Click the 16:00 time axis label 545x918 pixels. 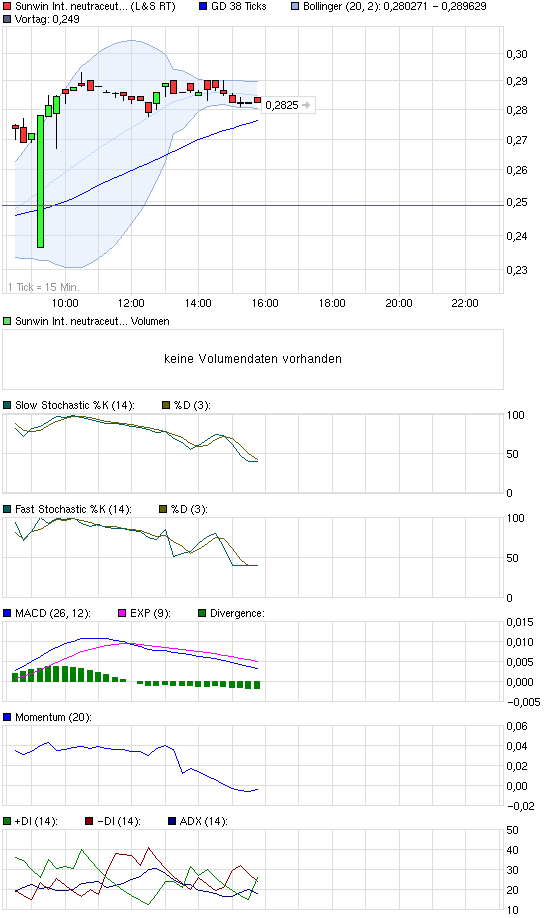click(265, 303)
